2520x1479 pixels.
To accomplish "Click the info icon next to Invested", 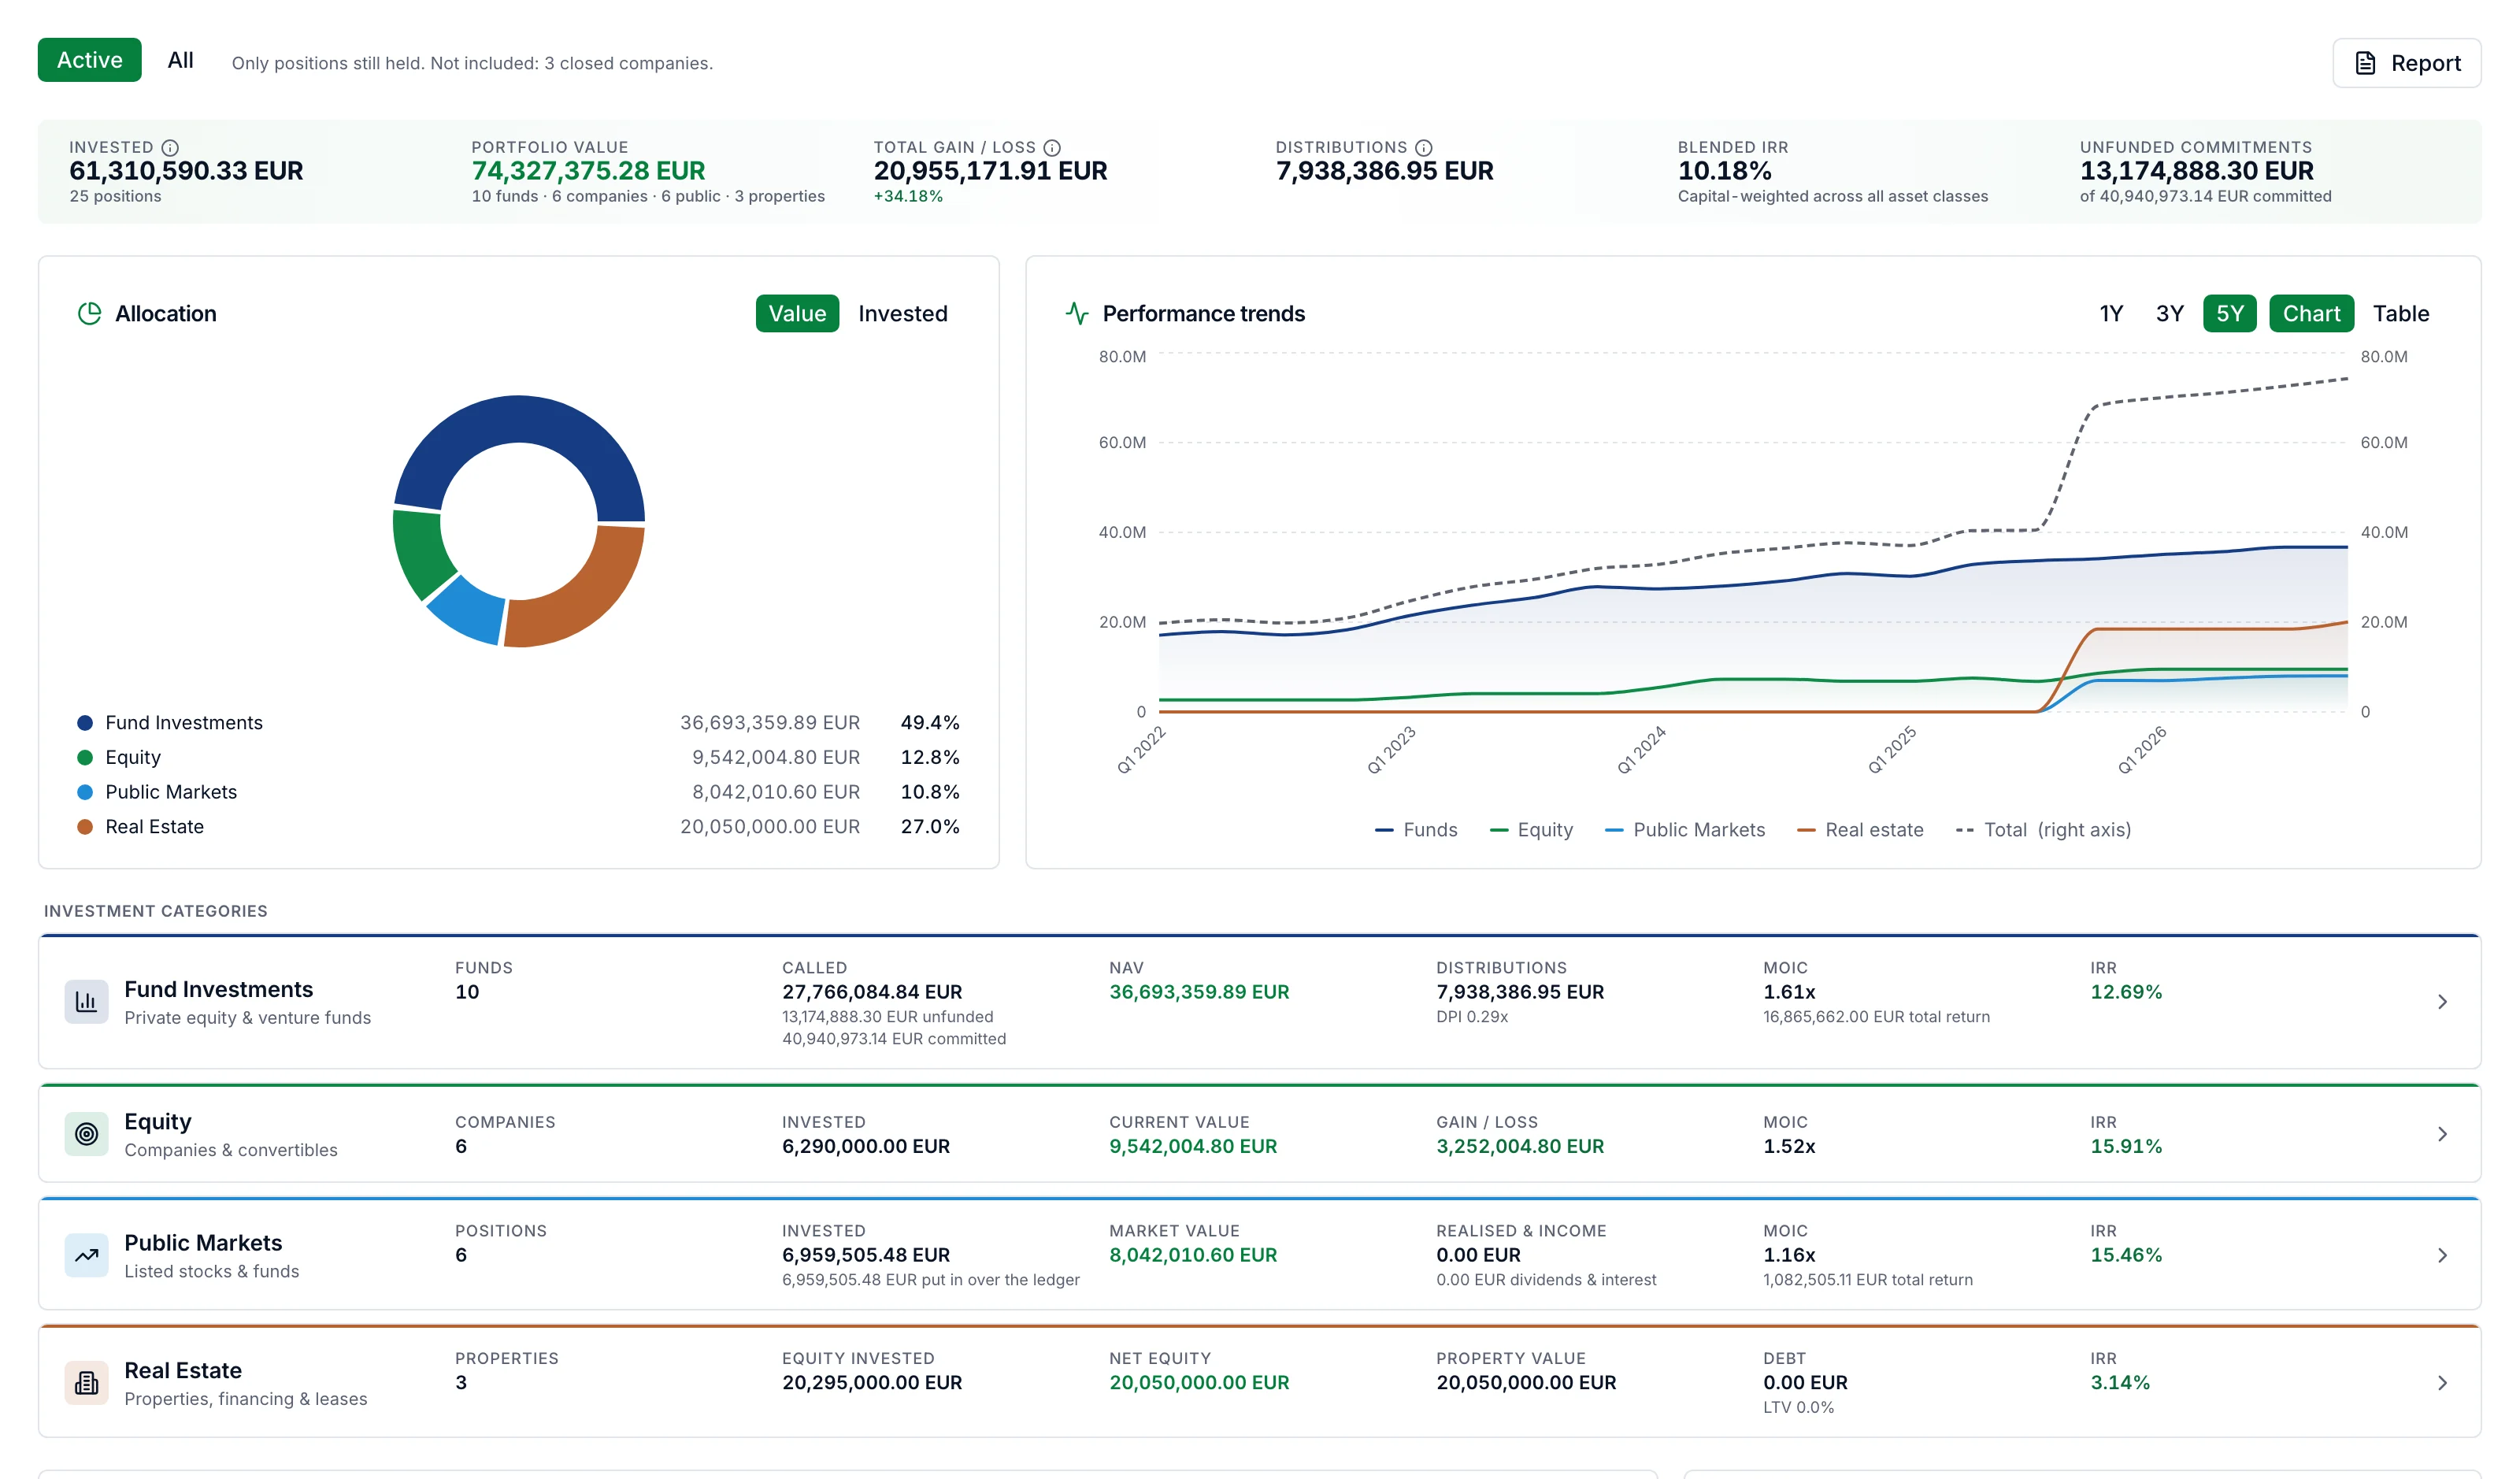I will (170, 147).
